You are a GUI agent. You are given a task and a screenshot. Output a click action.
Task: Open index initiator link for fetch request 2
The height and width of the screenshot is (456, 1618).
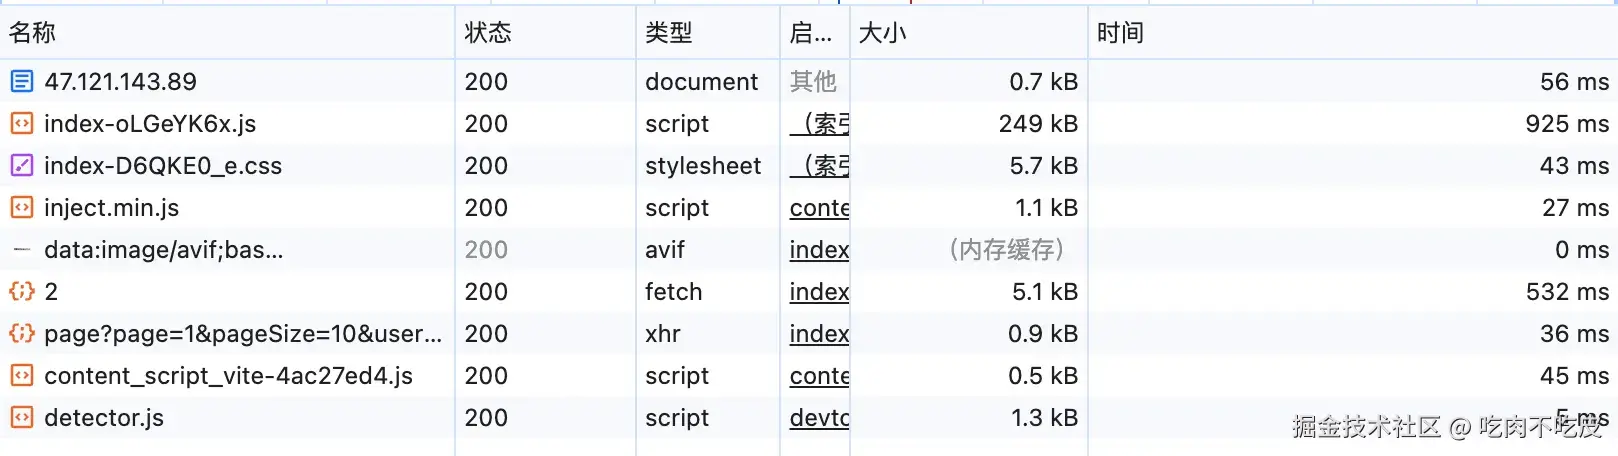pos(820,291)
